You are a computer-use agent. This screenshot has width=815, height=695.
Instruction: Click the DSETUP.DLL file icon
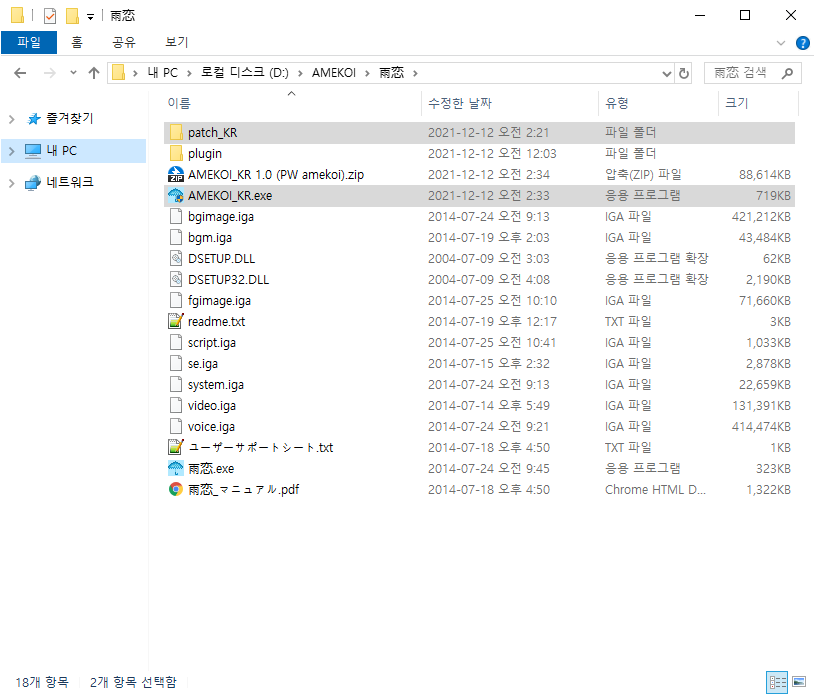point(176,258)
